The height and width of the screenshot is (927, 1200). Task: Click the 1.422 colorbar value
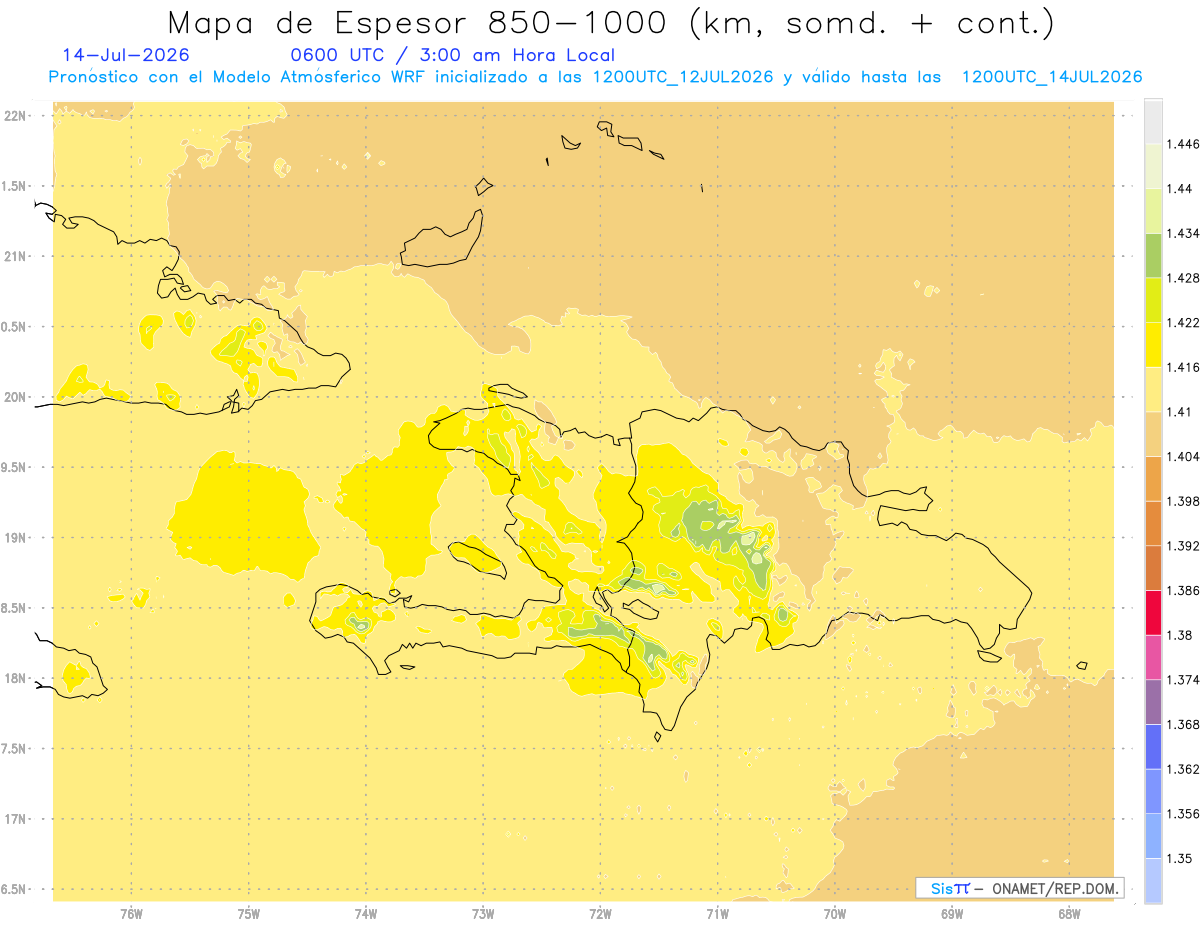pos(1182,322)
